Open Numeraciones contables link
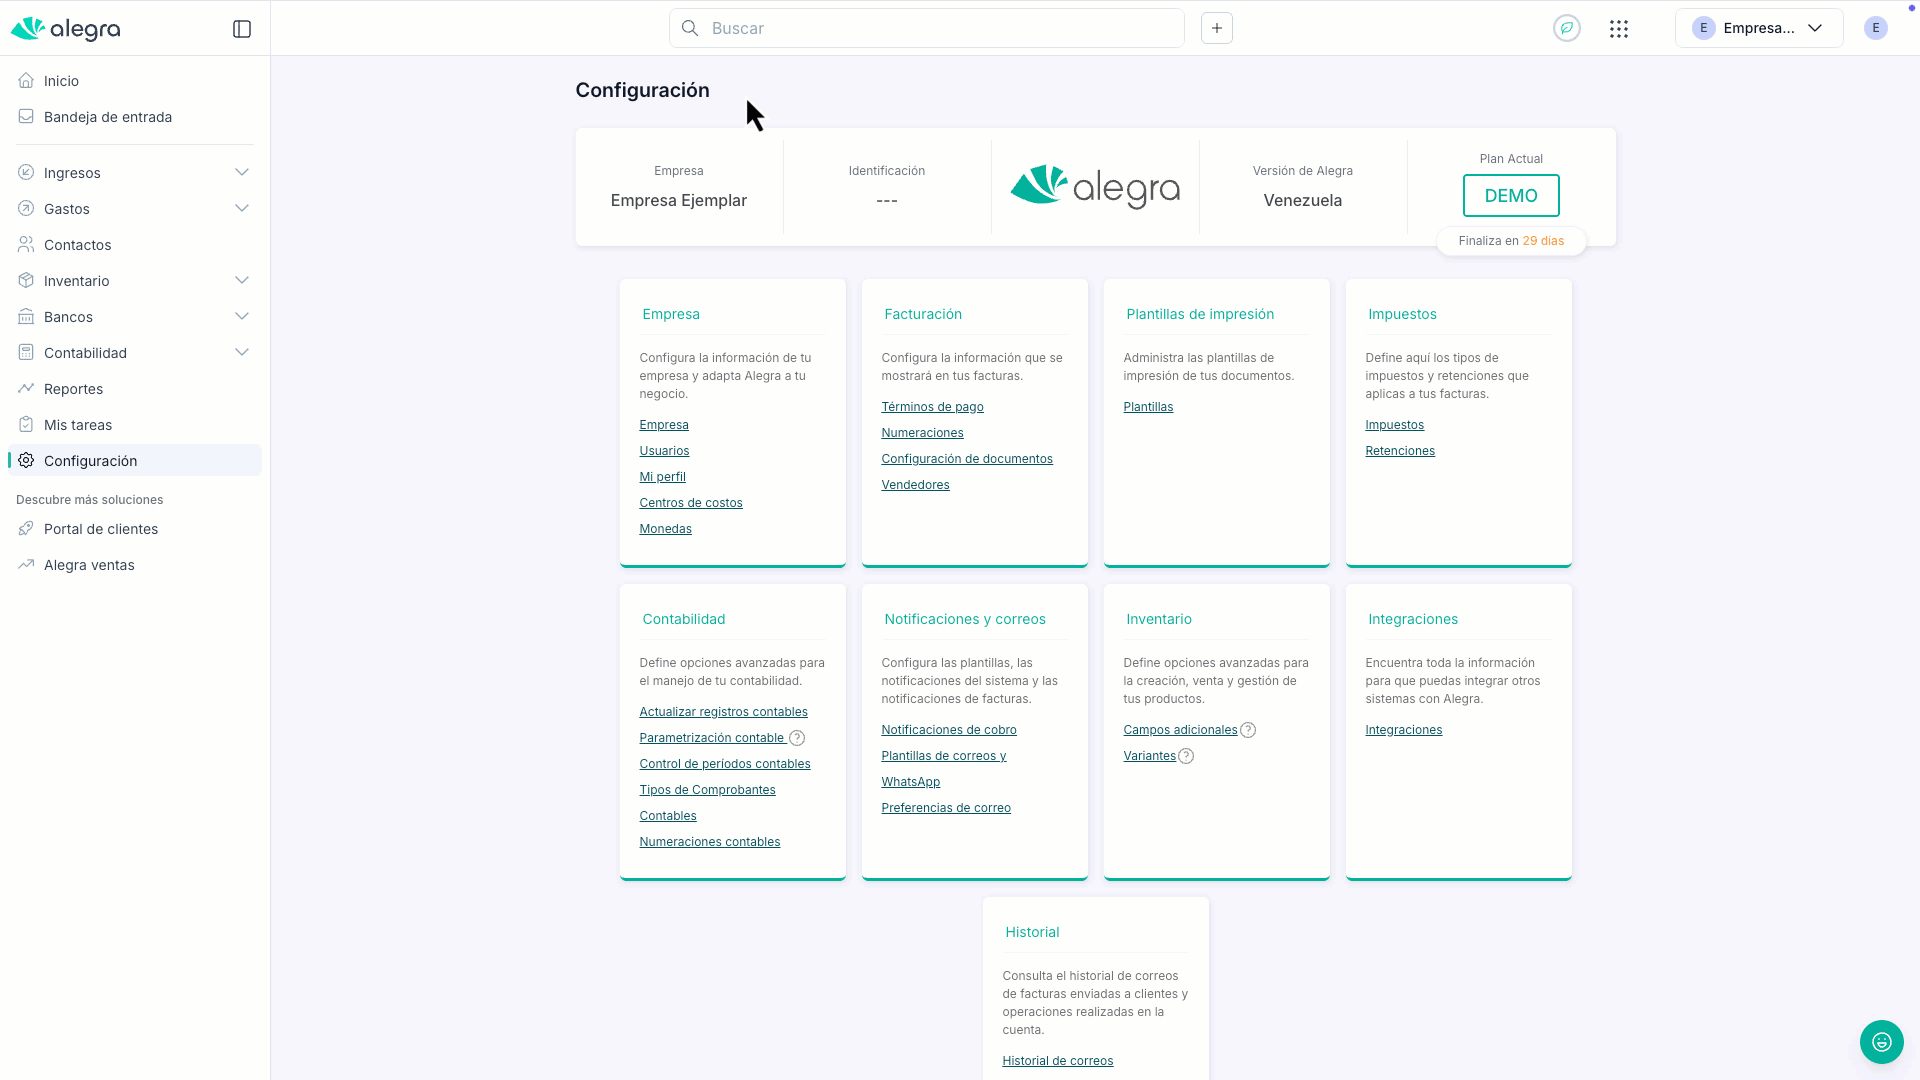 pyautogui.click(x=710, y=842)
